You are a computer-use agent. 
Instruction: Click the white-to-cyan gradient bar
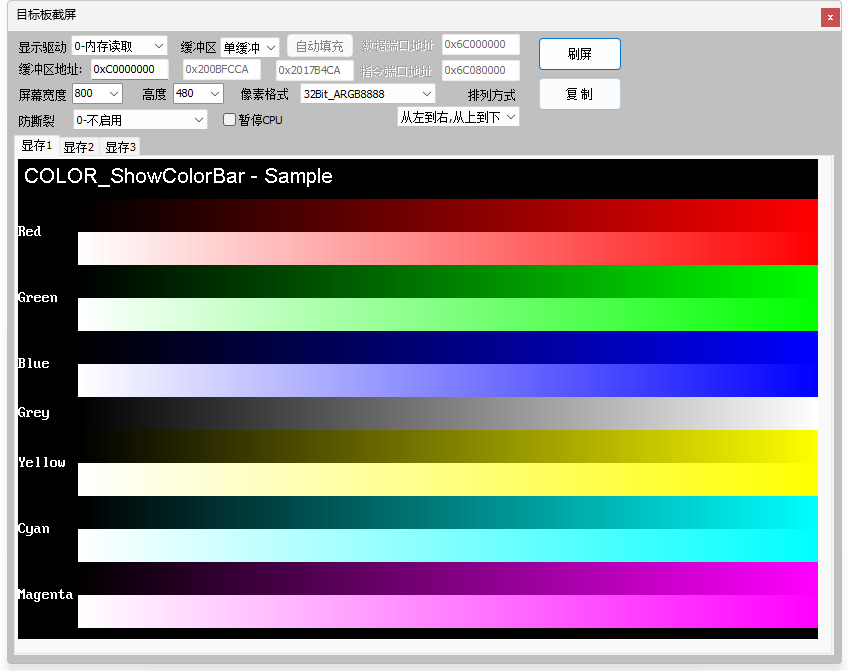click(448, 545)
